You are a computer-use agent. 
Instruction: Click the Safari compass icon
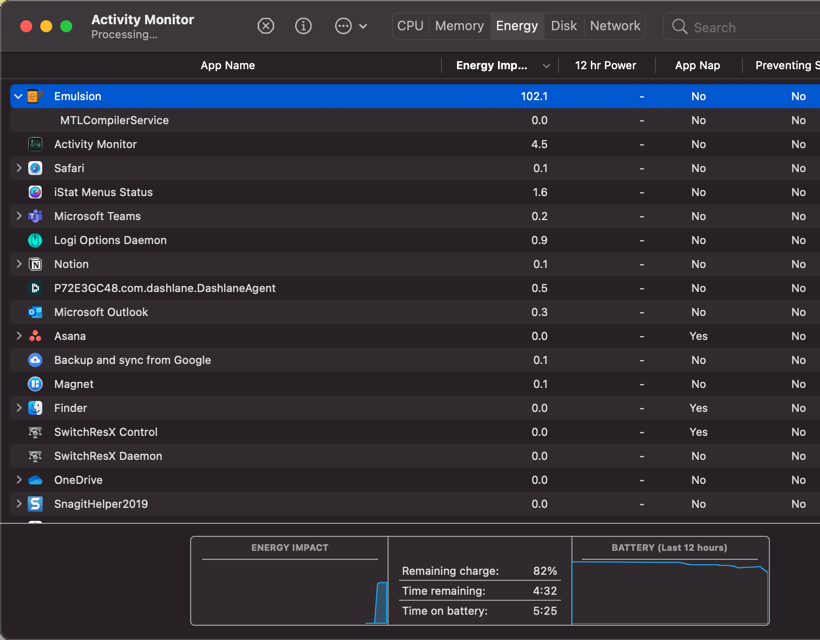pos(35,168)
